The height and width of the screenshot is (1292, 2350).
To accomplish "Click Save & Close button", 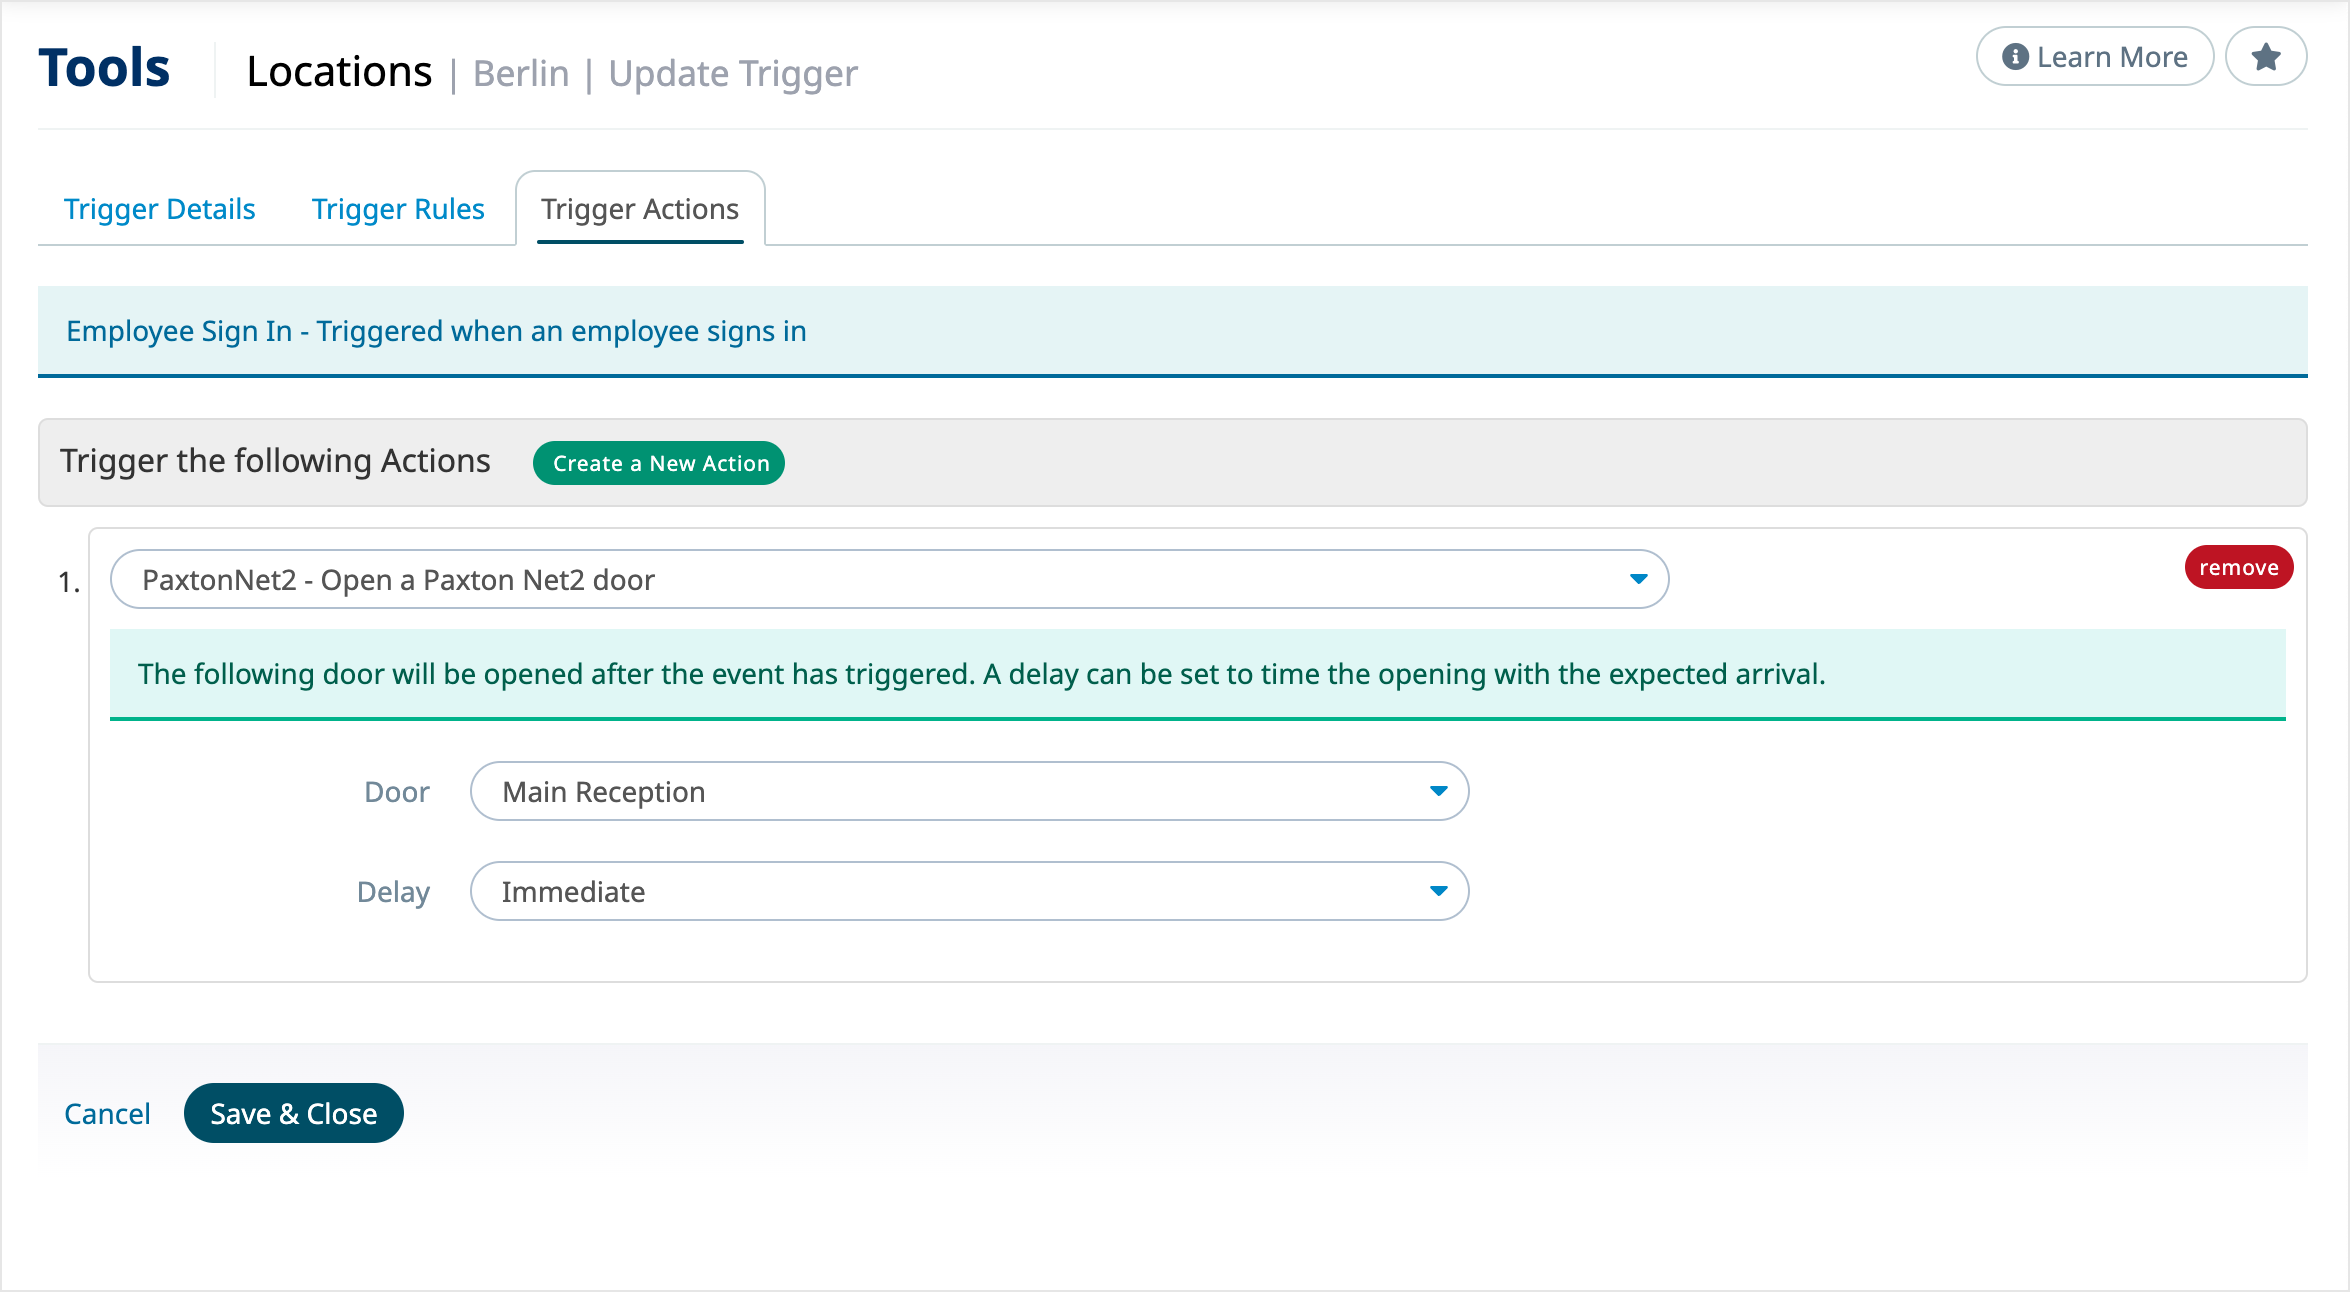I will (x=294, y=1113).
